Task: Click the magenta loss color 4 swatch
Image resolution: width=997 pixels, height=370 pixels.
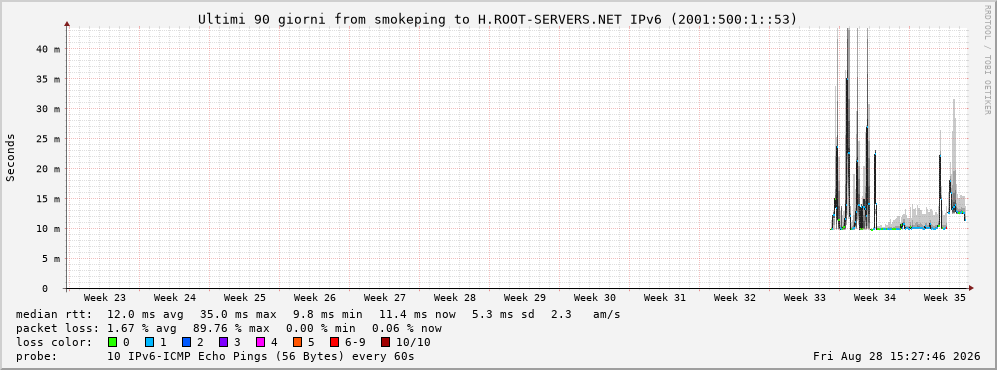Action: click(x=259, y=342)
